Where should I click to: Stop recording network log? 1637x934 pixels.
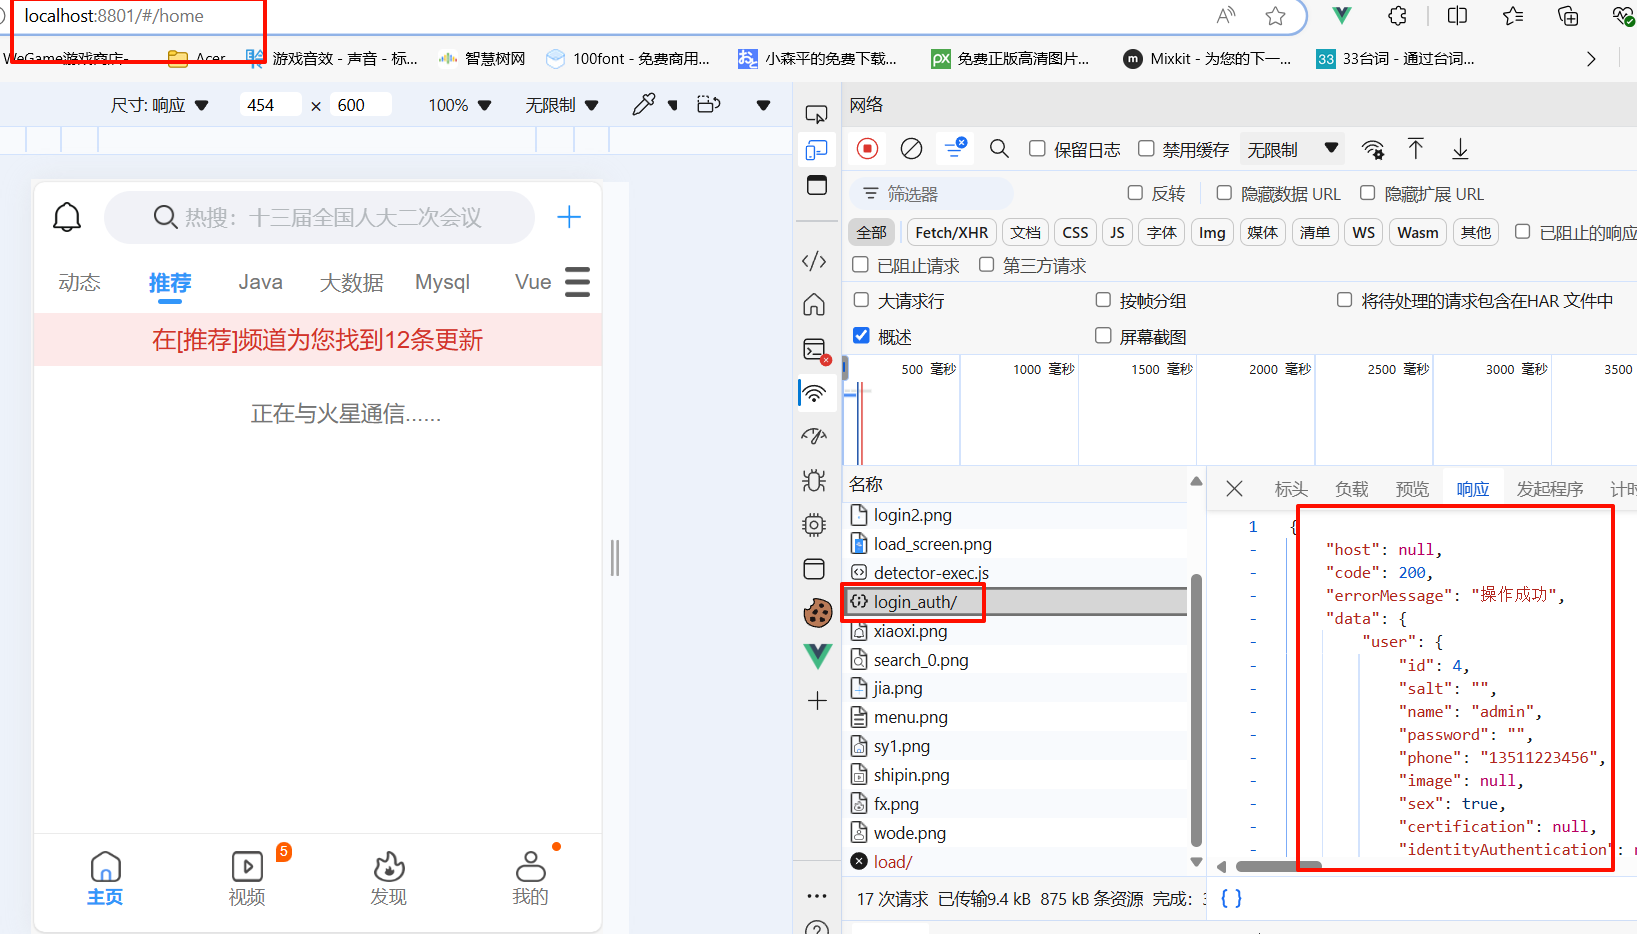(867, 149)
